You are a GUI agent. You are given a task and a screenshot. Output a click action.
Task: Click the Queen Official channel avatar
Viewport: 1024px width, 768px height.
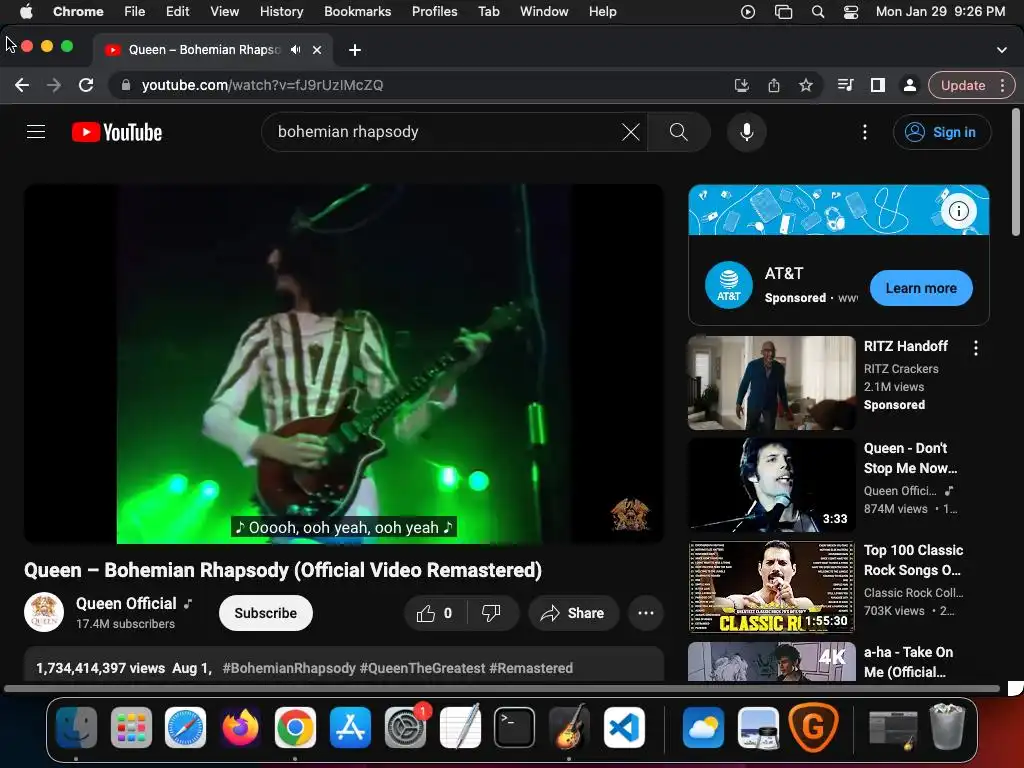(44, 613)
